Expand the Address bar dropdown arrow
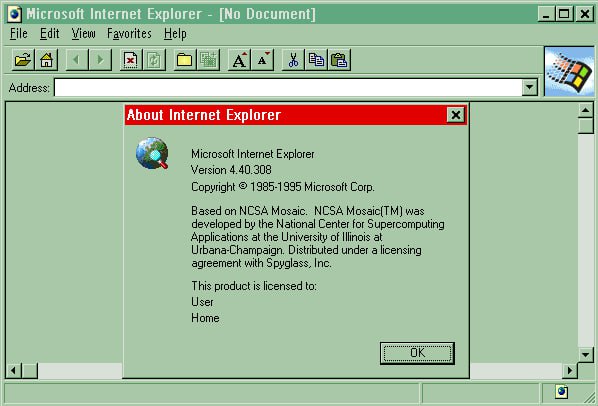 [x=529, y=87]
